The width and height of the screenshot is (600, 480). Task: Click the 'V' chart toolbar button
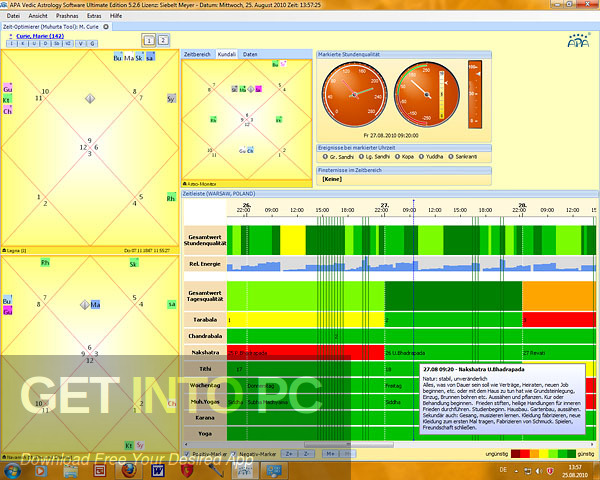pos(81,44)
